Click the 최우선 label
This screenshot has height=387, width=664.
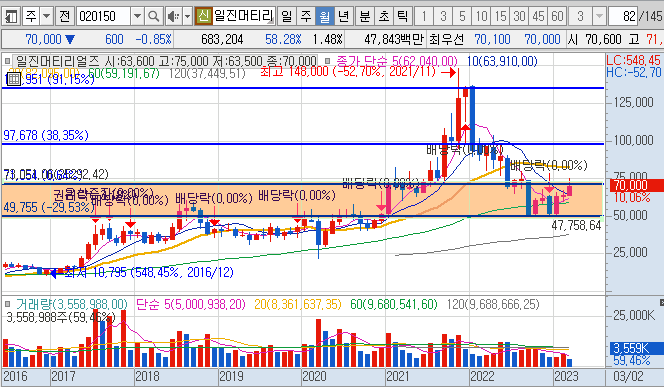click(446, 39)
